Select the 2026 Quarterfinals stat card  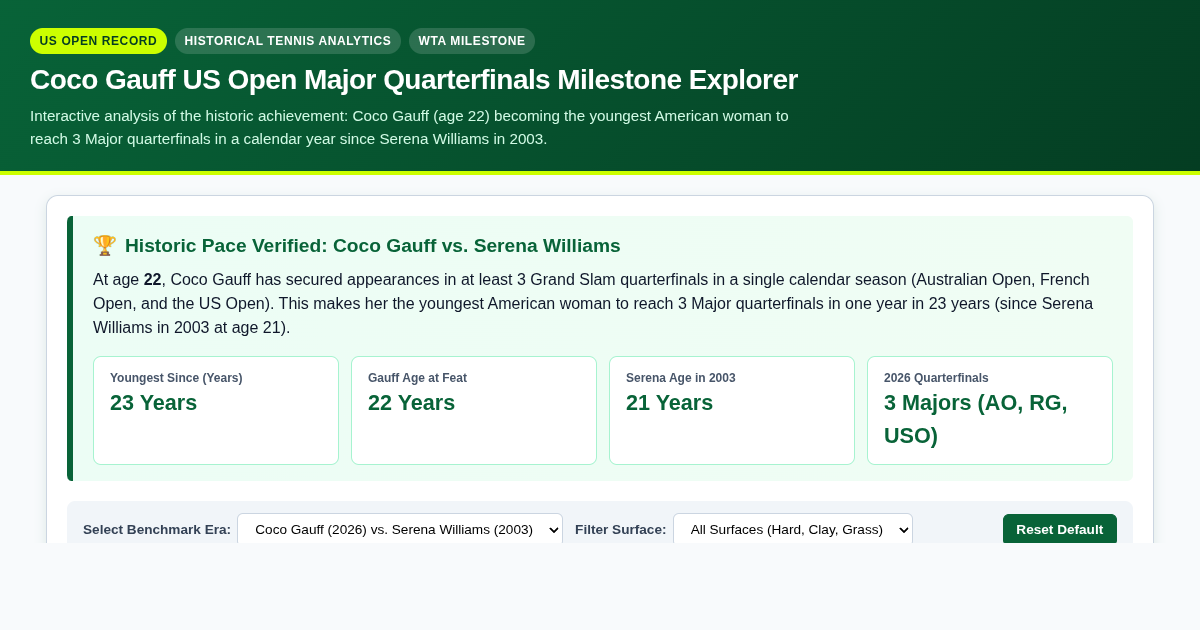click(990, 410)
